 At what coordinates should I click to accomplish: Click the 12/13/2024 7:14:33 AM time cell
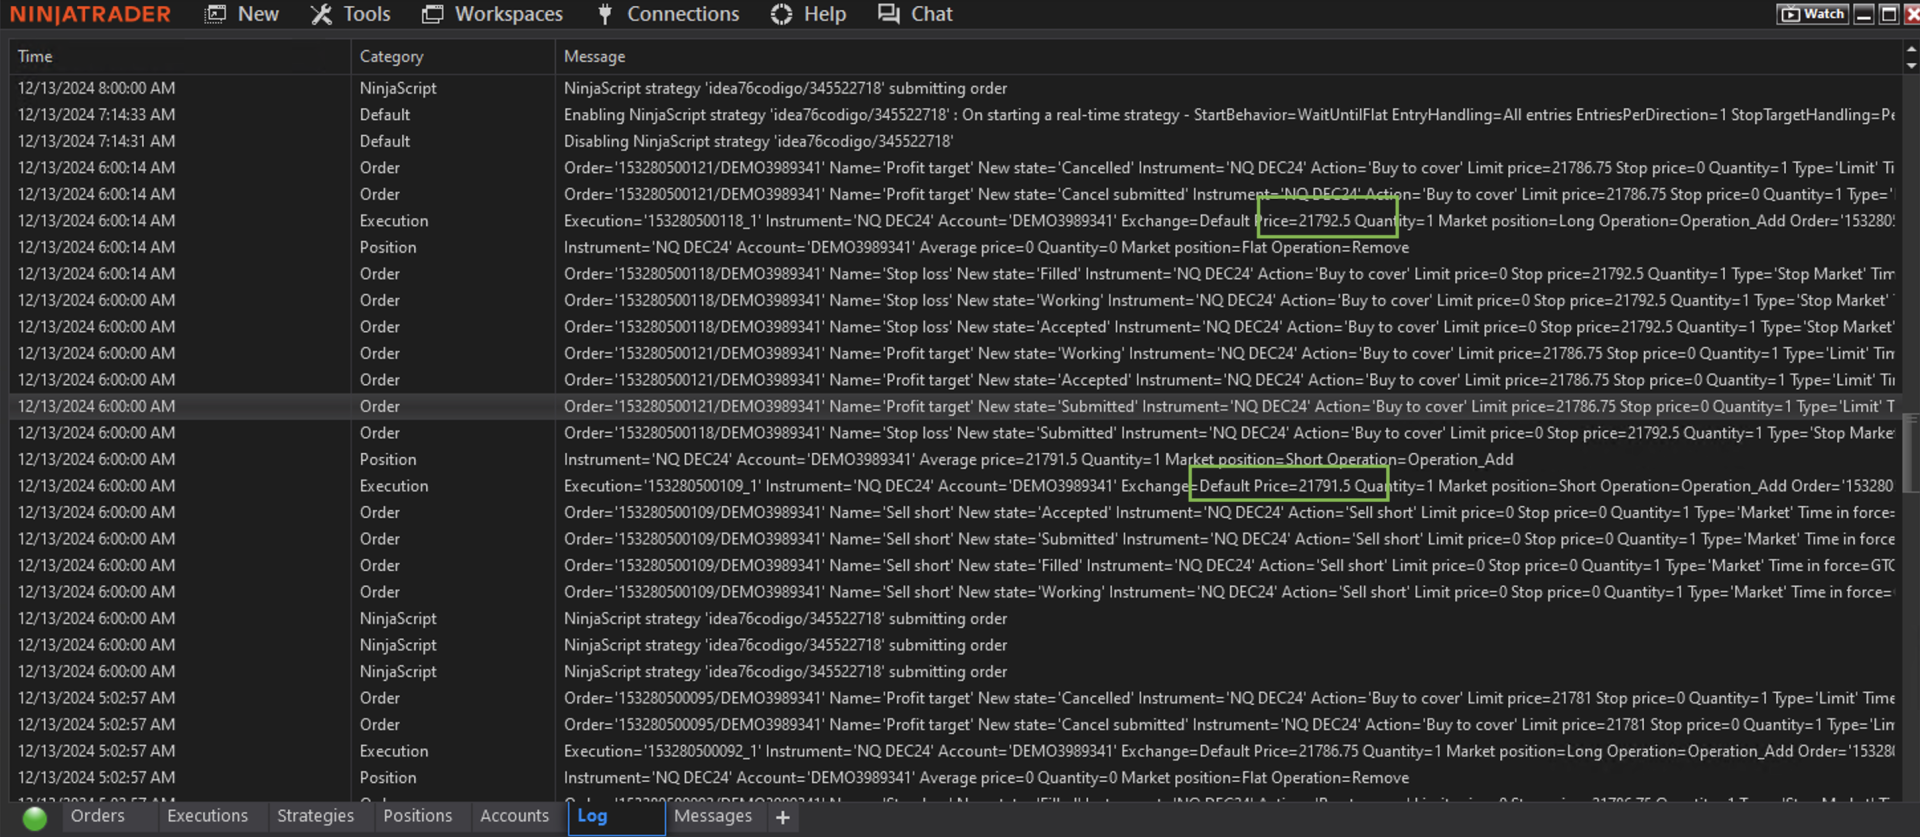point(96,115)
